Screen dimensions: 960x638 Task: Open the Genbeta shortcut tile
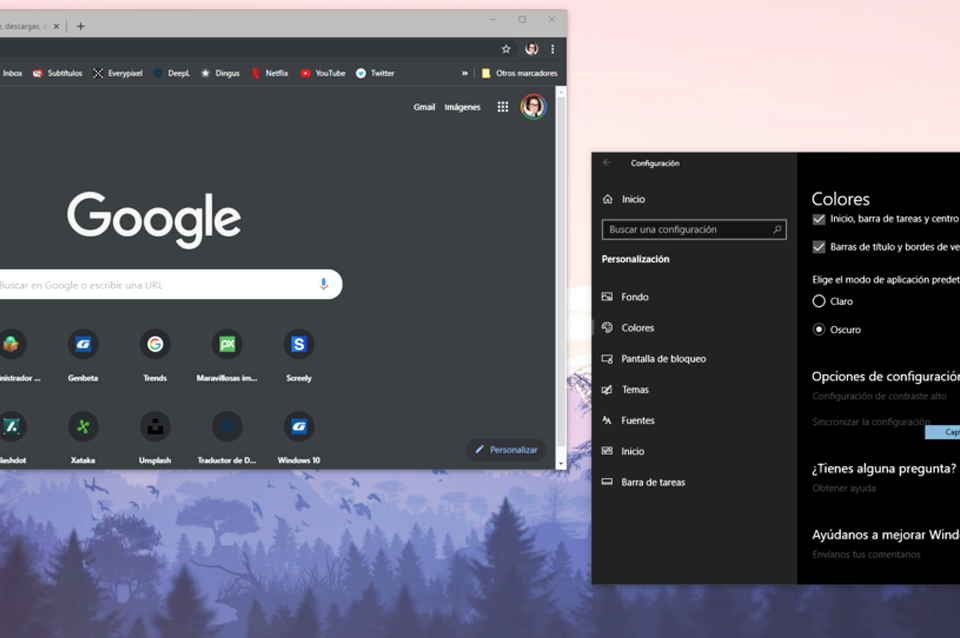[83, 345]
